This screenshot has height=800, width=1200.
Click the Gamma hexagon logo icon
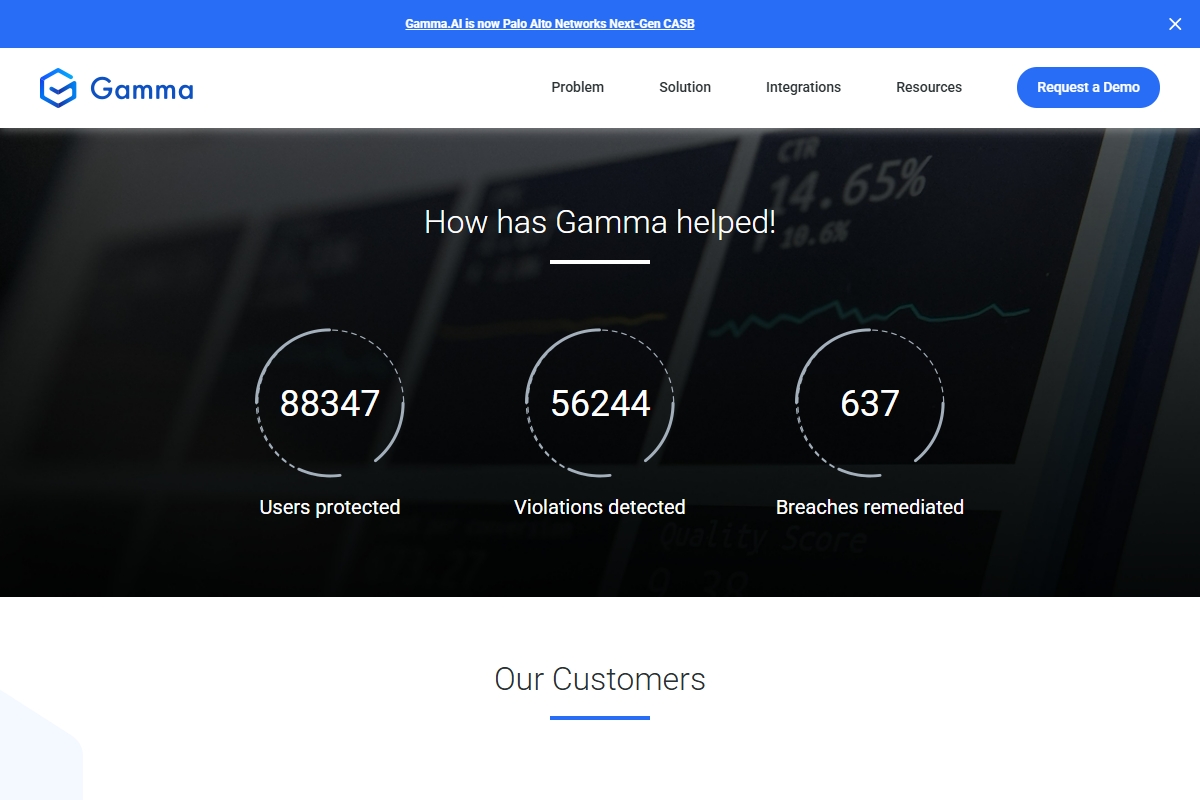[x=60, y=88]
